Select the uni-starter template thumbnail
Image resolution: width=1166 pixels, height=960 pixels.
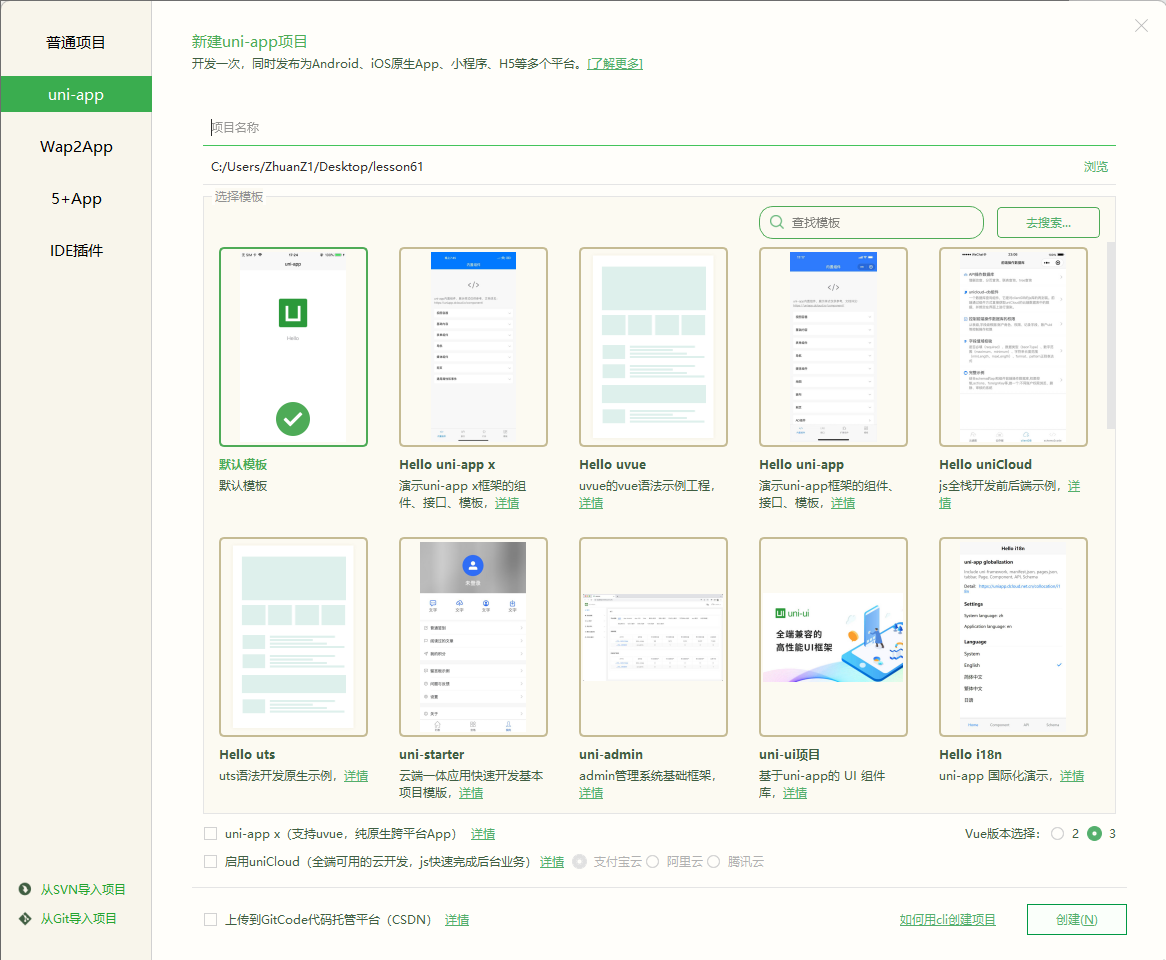coord(473,637)
